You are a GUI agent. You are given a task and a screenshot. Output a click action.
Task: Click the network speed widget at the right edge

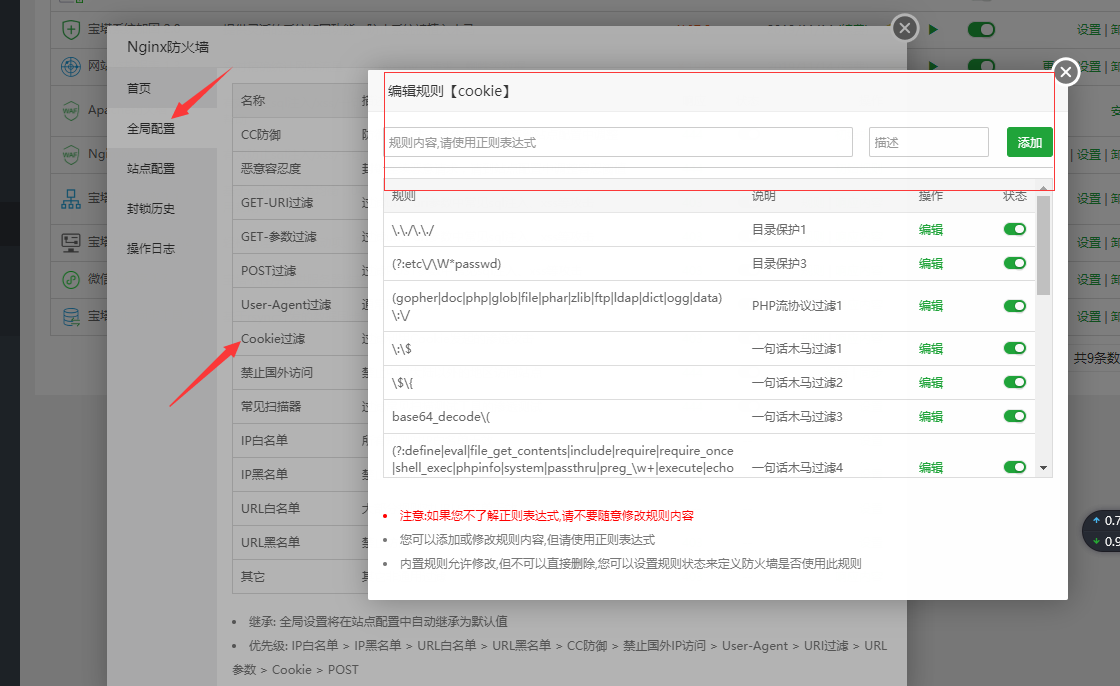coord(1101,531)
